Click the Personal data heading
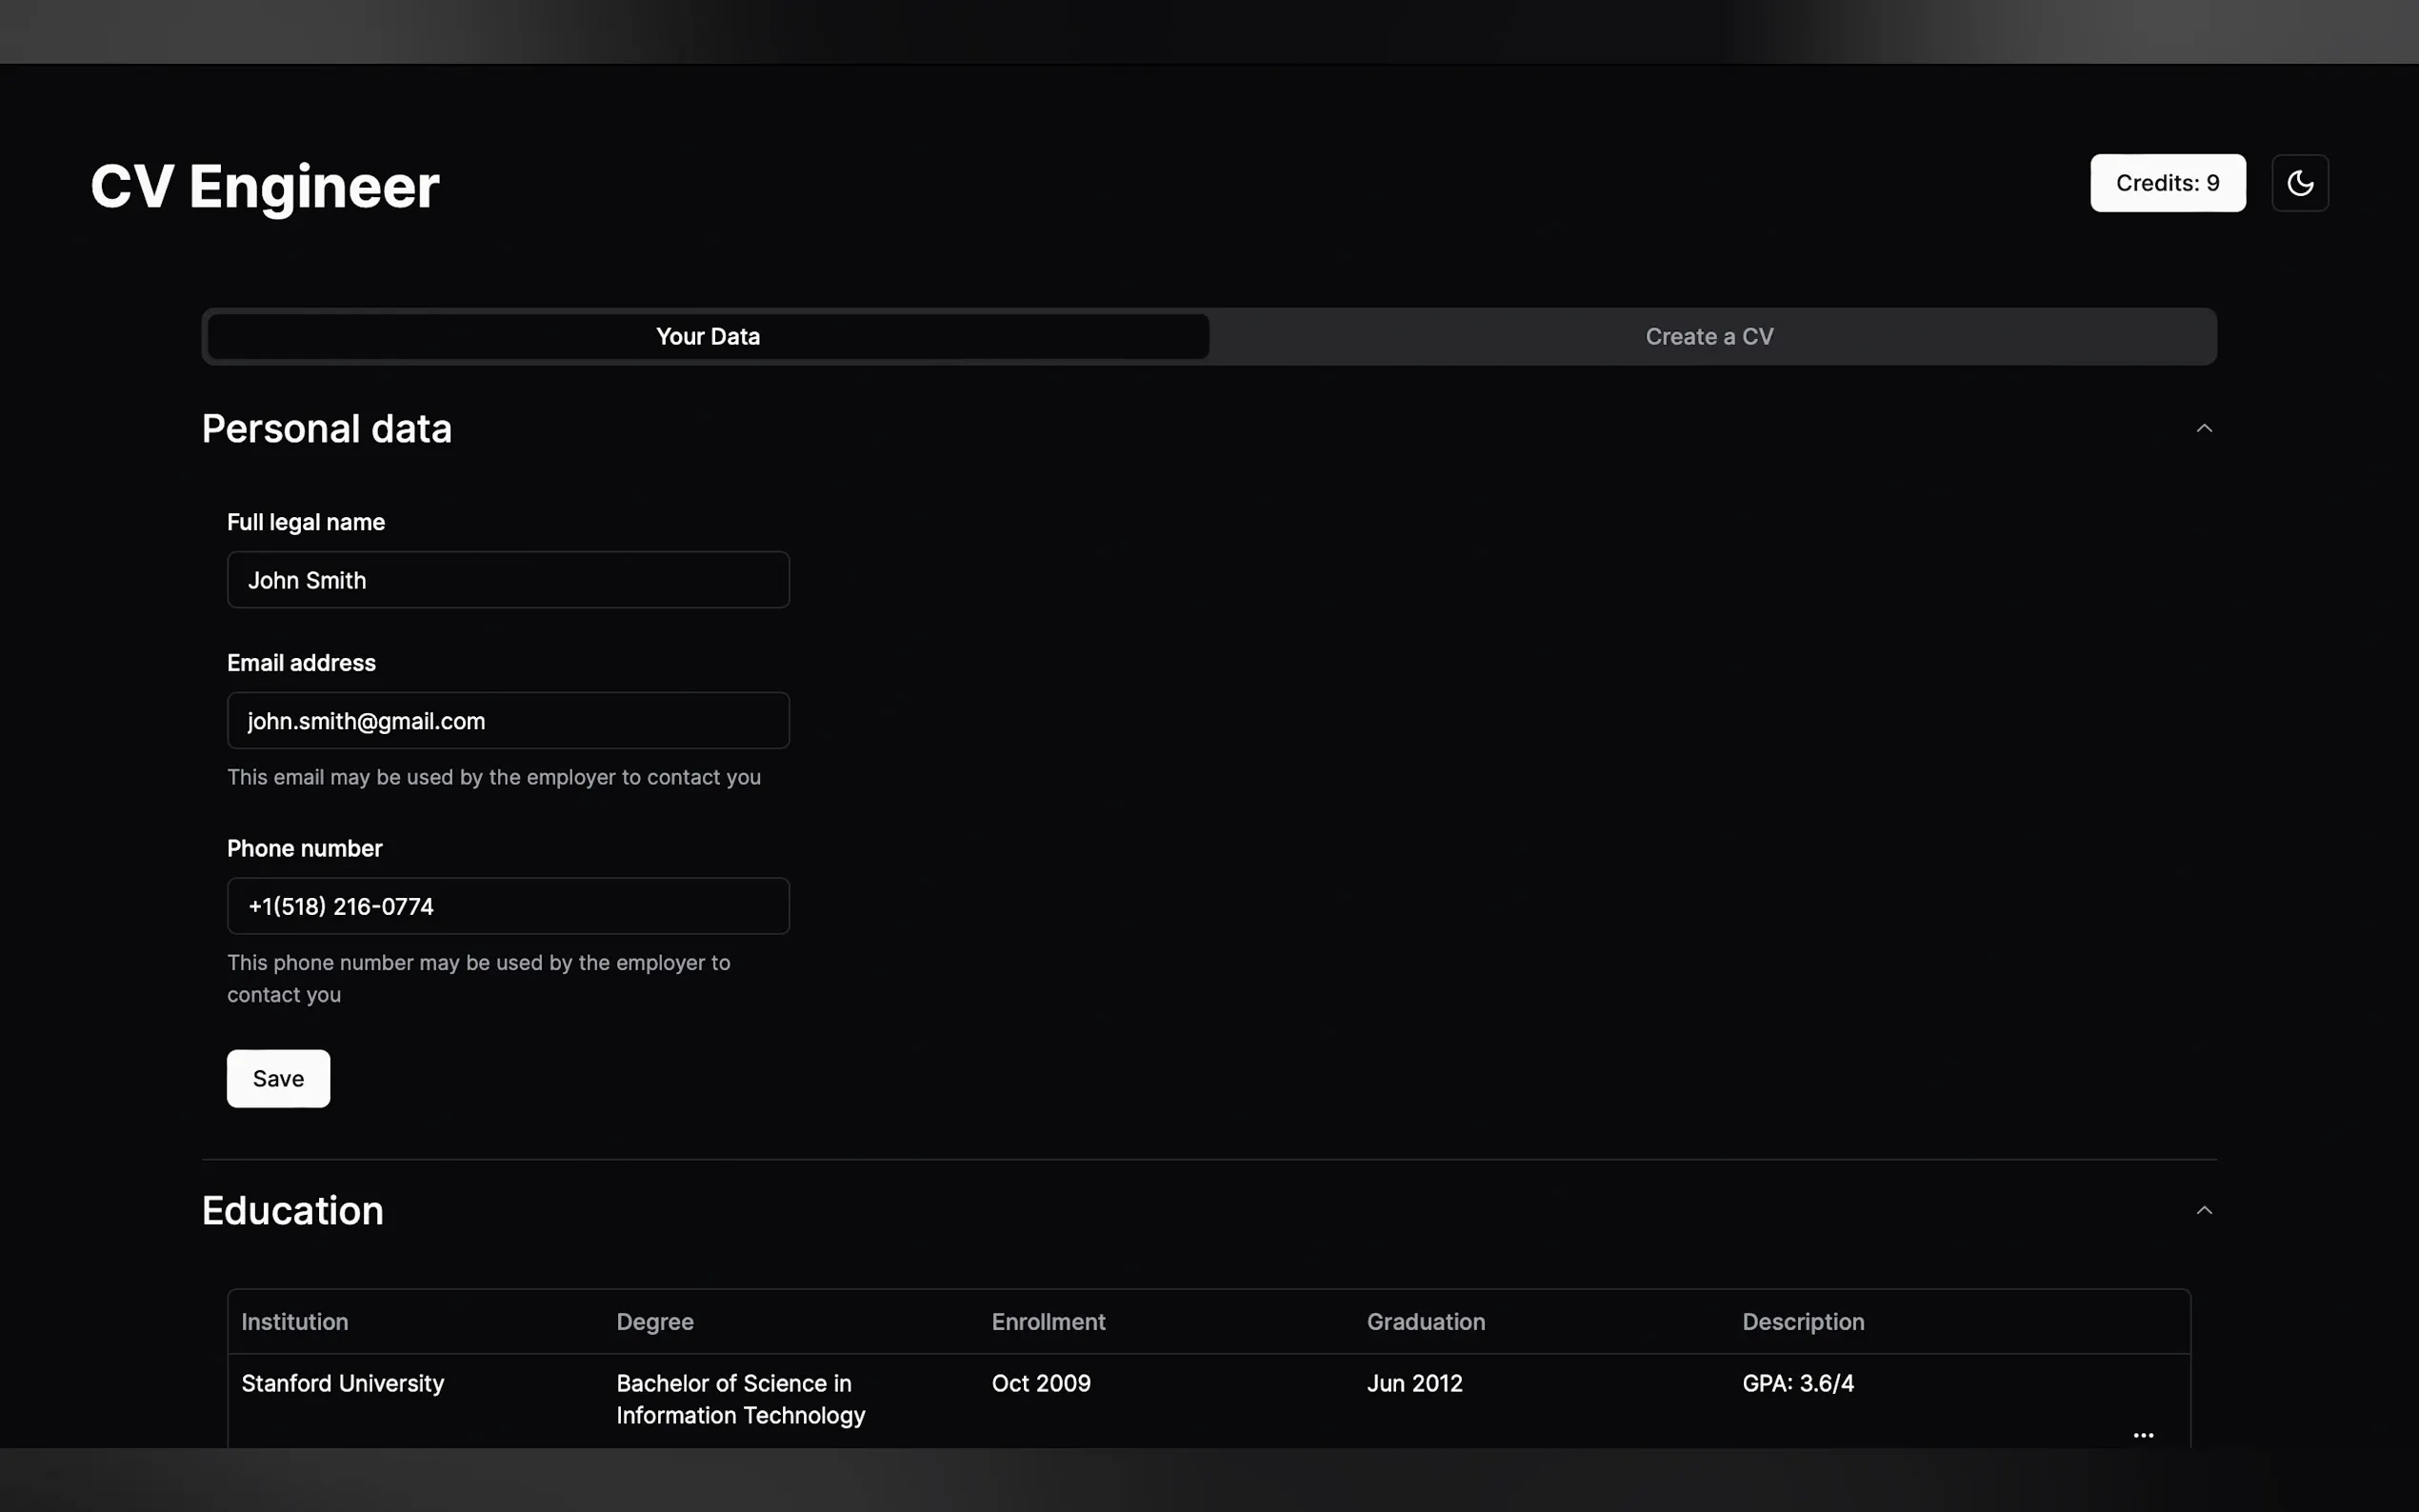This screenshot has height=1512, width=2419. [x=327, y=429]
